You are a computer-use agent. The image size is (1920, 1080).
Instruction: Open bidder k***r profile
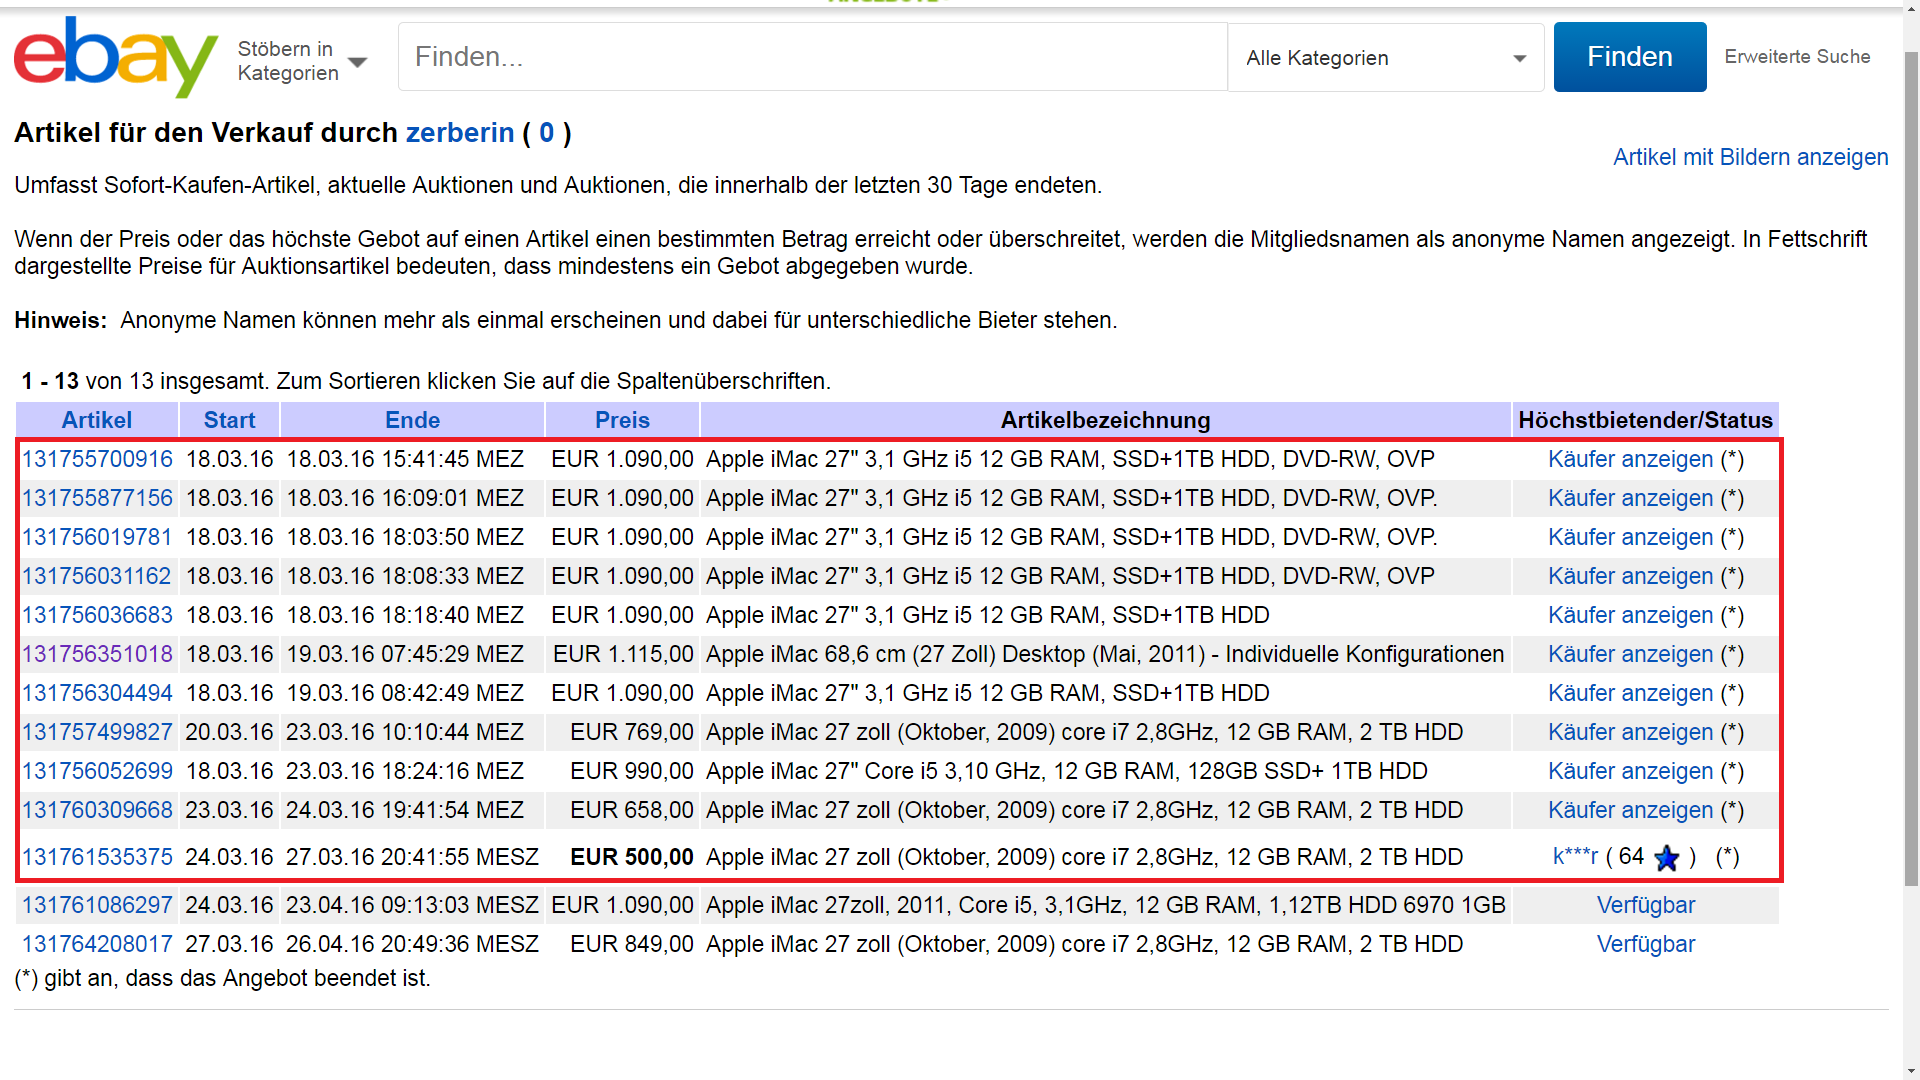pos(1575,856)
